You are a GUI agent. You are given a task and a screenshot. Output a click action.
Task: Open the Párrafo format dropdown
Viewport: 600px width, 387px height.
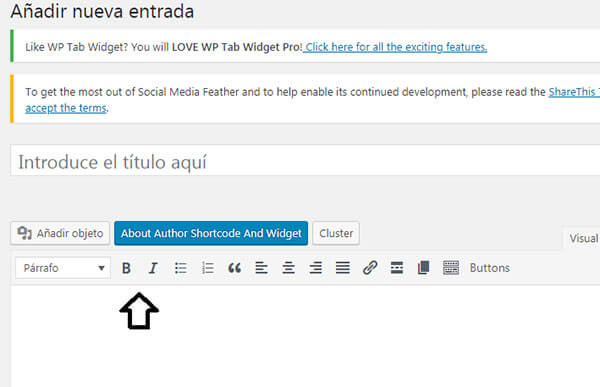pyautogui.click(x=63, y=268)
